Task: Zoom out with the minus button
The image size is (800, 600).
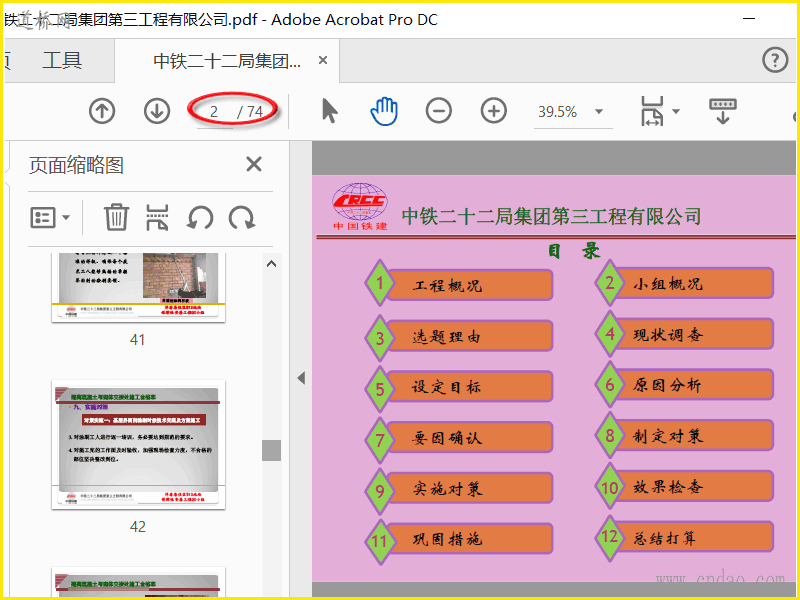Action: click(x=439, y=111)
